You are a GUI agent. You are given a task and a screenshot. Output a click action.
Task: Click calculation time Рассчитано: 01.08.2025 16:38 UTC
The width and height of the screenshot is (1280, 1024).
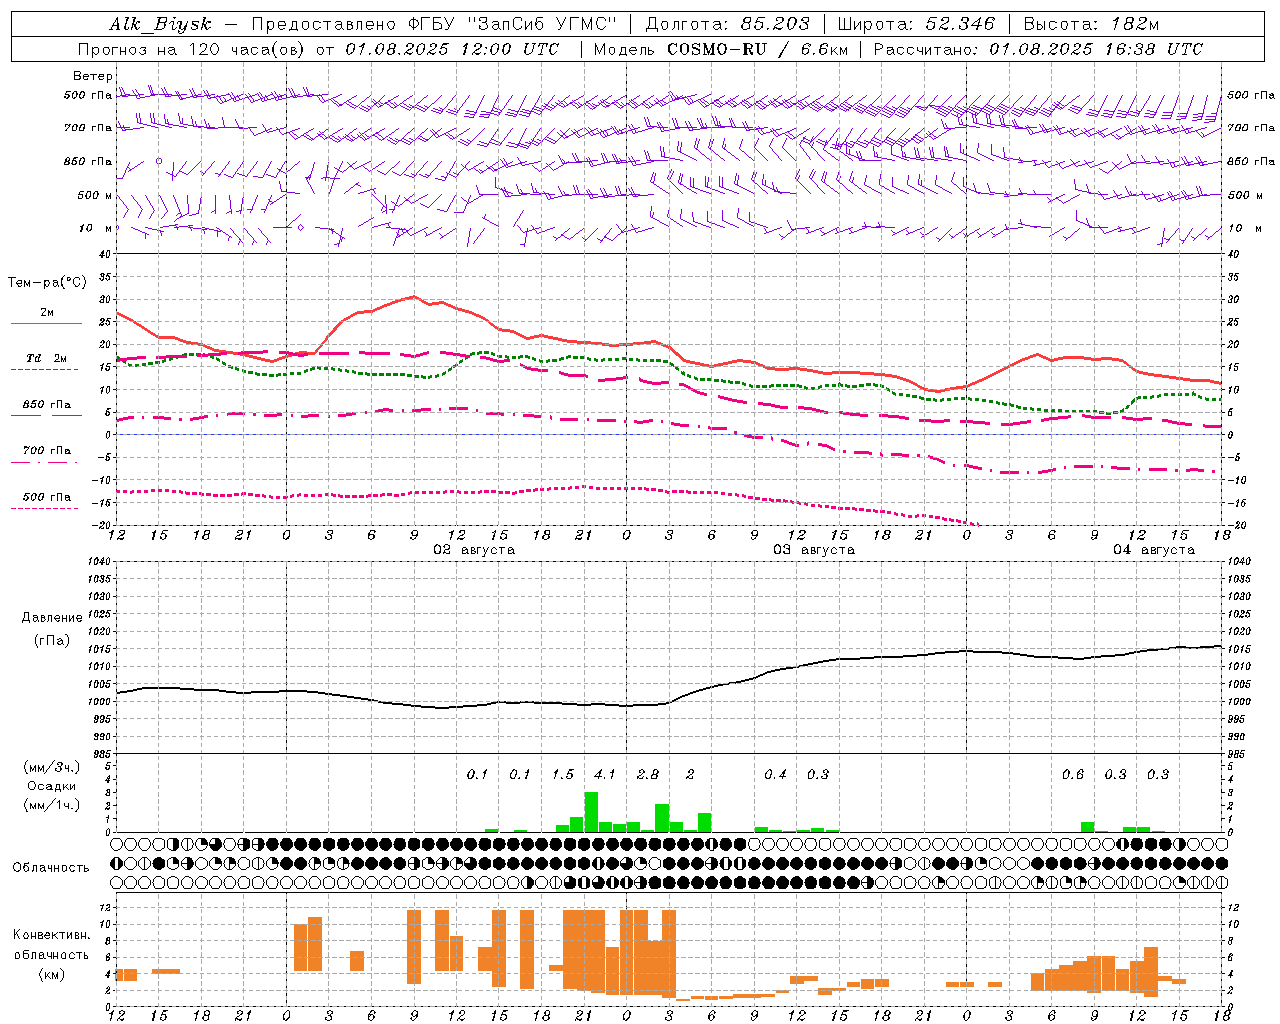[1038, 49]
